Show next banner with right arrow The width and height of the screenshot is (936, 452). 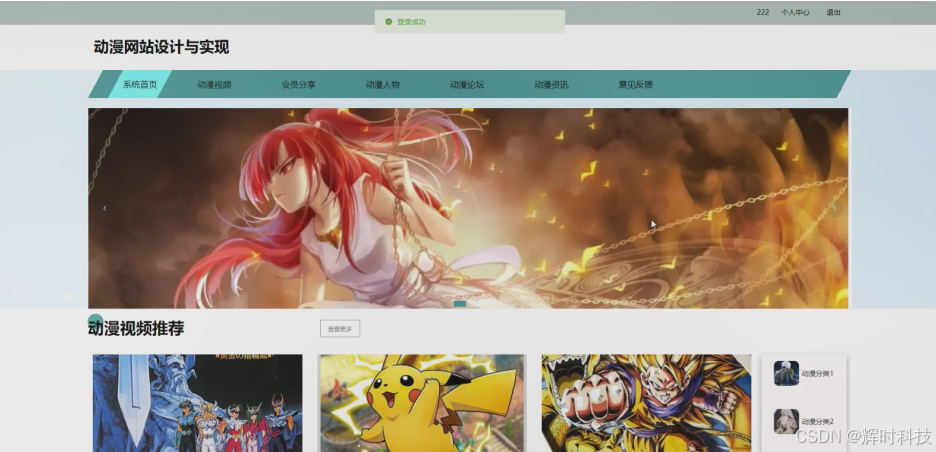coord(835,208)
